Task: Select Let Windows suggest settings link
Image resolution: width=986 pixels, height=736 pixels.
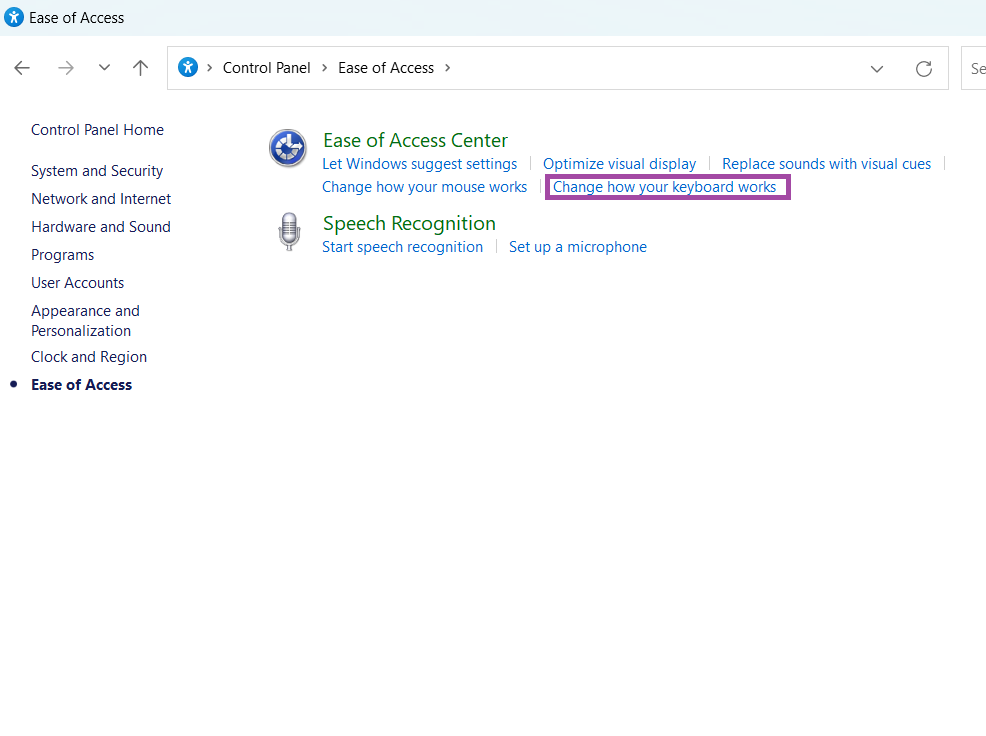Action: pos(419,164)
